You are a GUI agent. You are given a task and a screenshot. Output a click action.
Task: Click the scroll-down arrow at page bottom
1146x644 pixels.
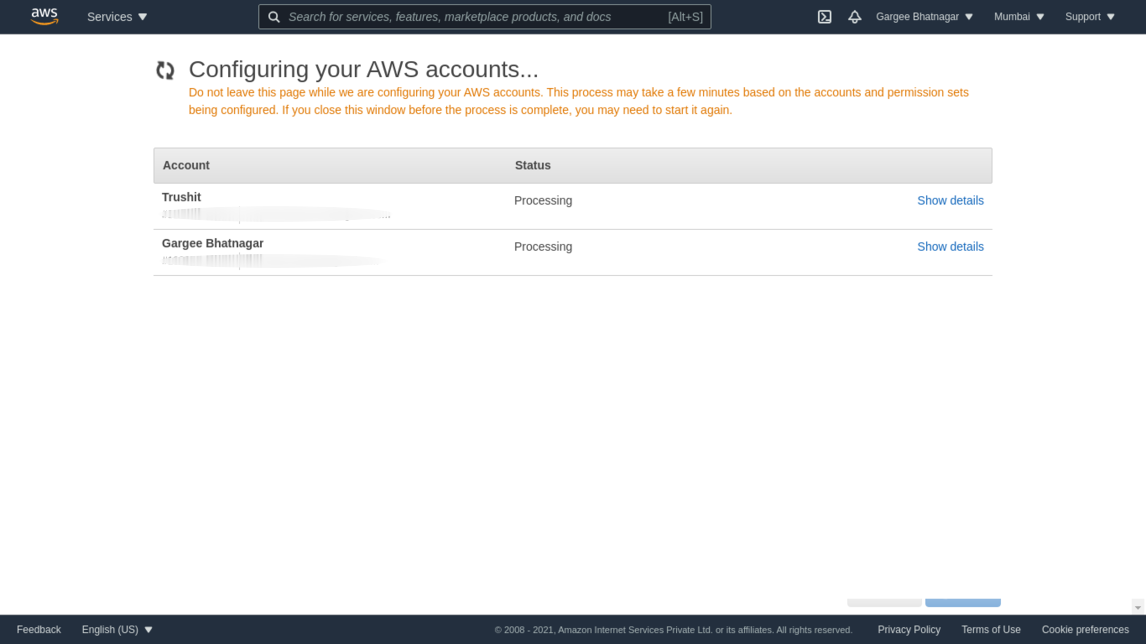1137,607
